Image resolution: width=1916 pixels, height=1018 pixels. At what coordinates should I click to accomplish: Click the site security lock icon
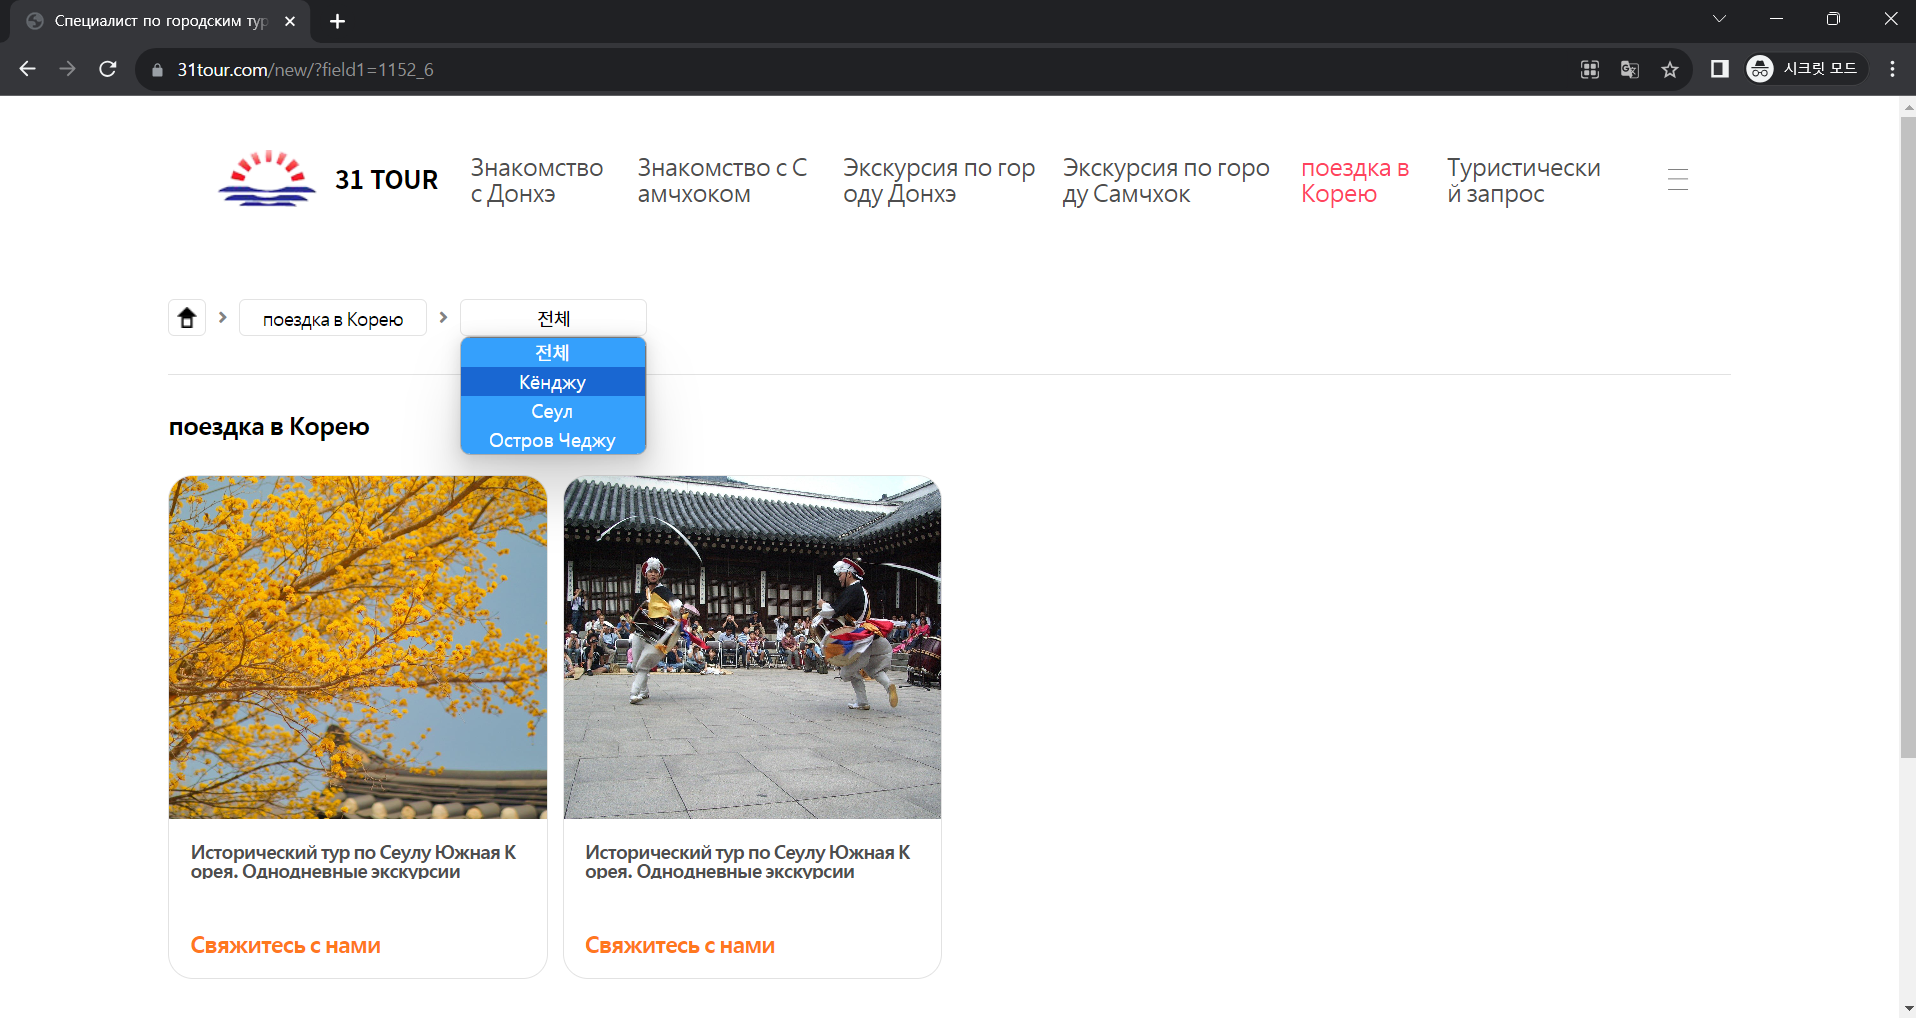157,70
